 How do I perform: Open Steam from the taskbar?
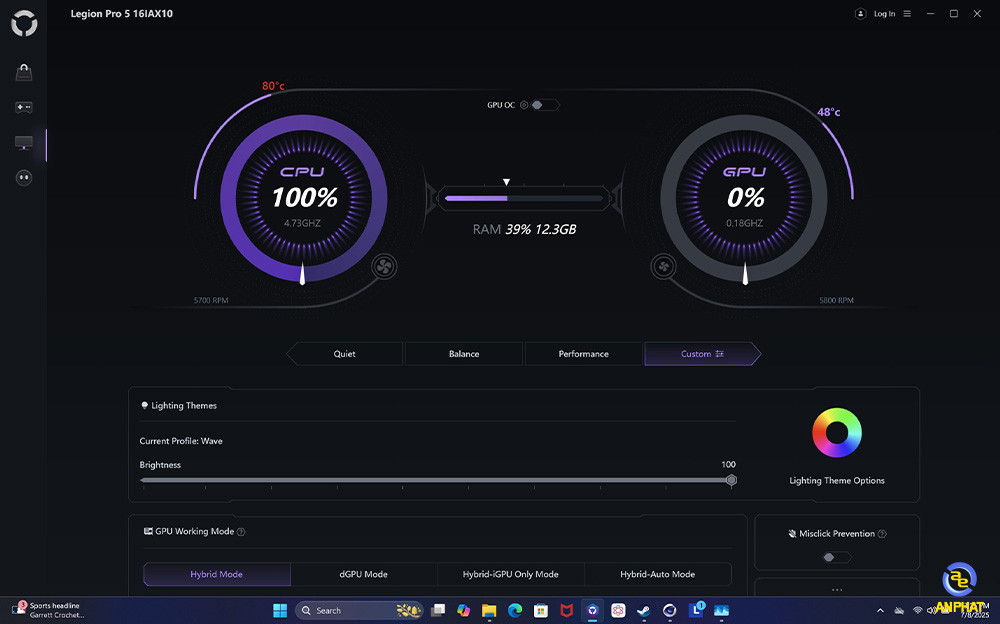[643, 611]
